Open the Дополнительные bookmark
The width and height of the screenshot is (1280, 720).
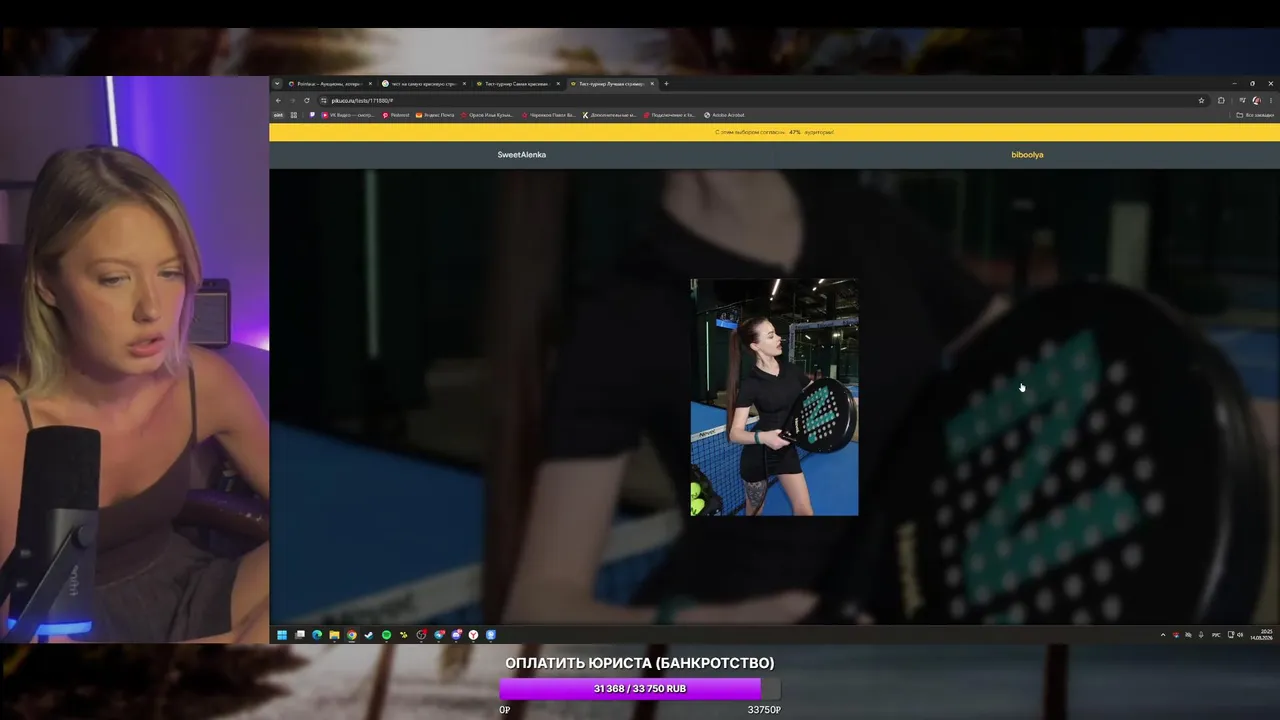pos(610,115)
